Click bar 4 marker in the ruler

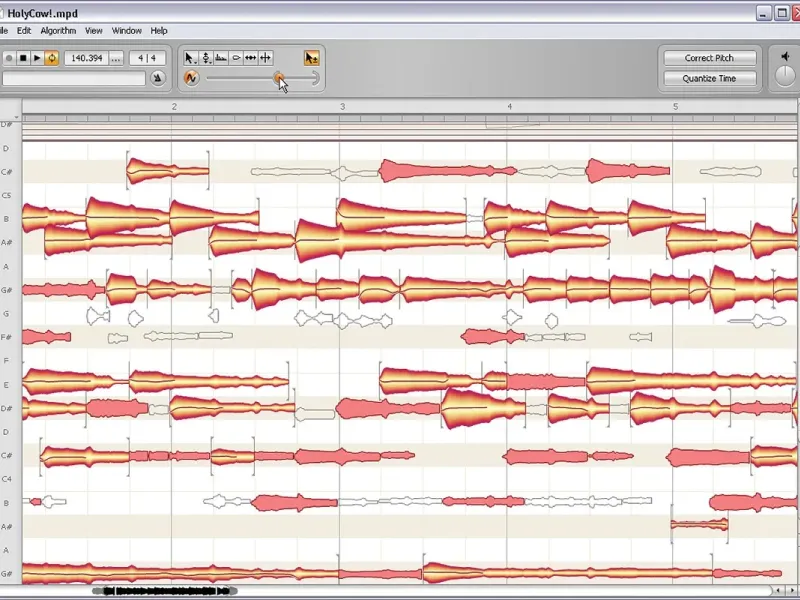[509, 107]
